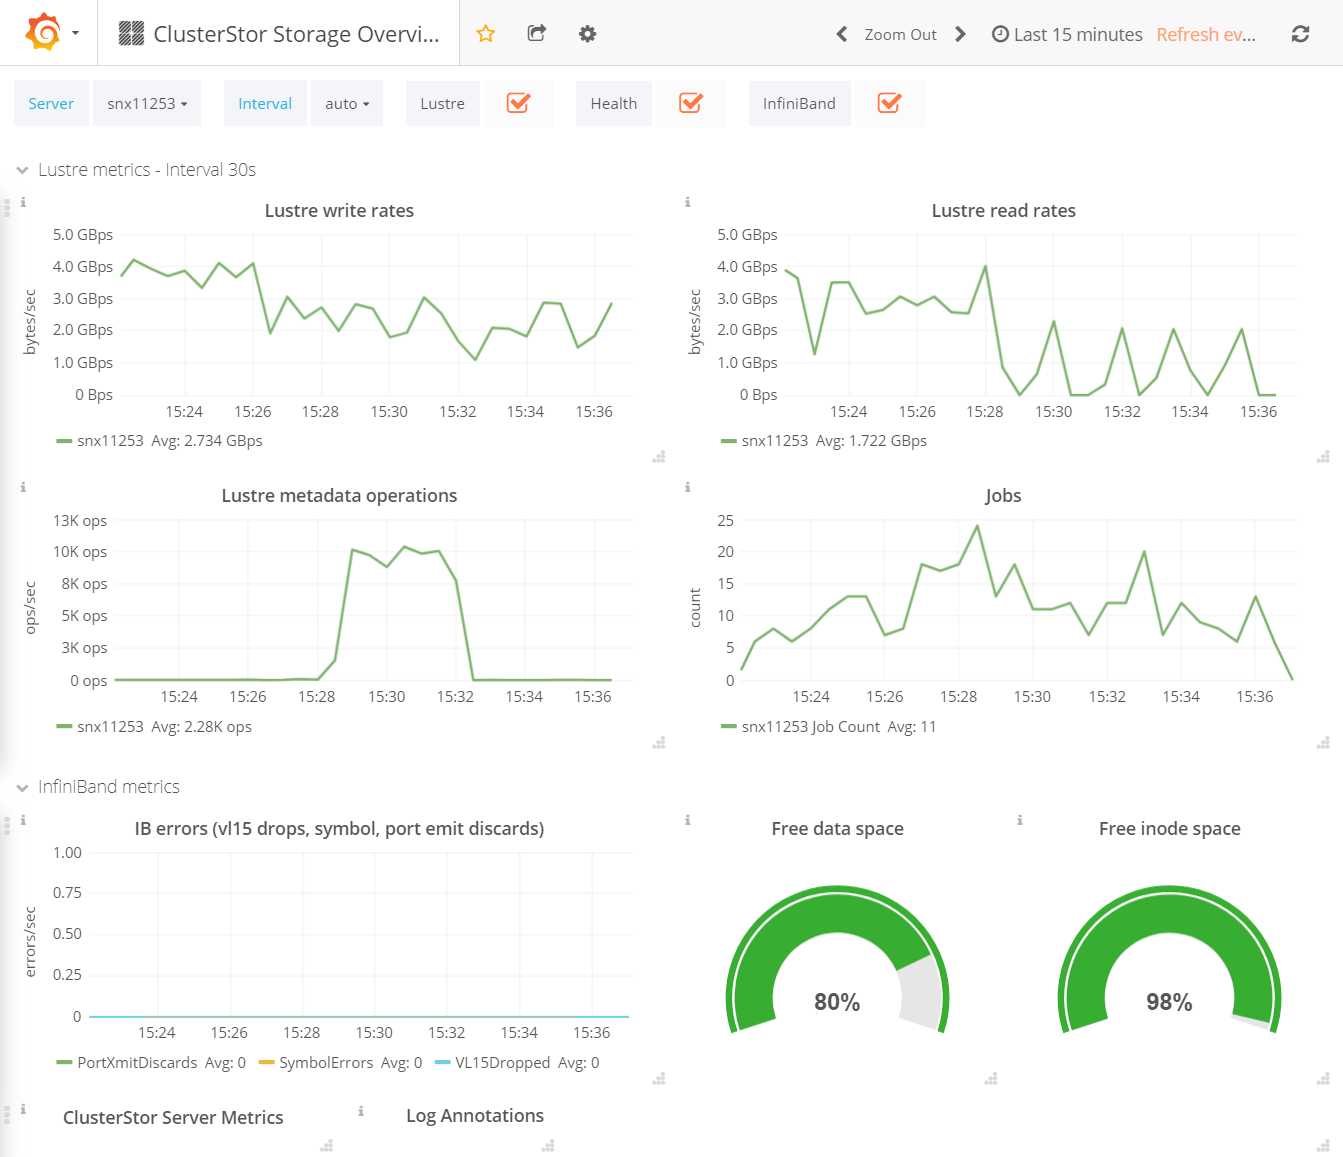Open the snx11253 server dropdown
Screen dimensions: 1343x1157
(x=147, y=102)
